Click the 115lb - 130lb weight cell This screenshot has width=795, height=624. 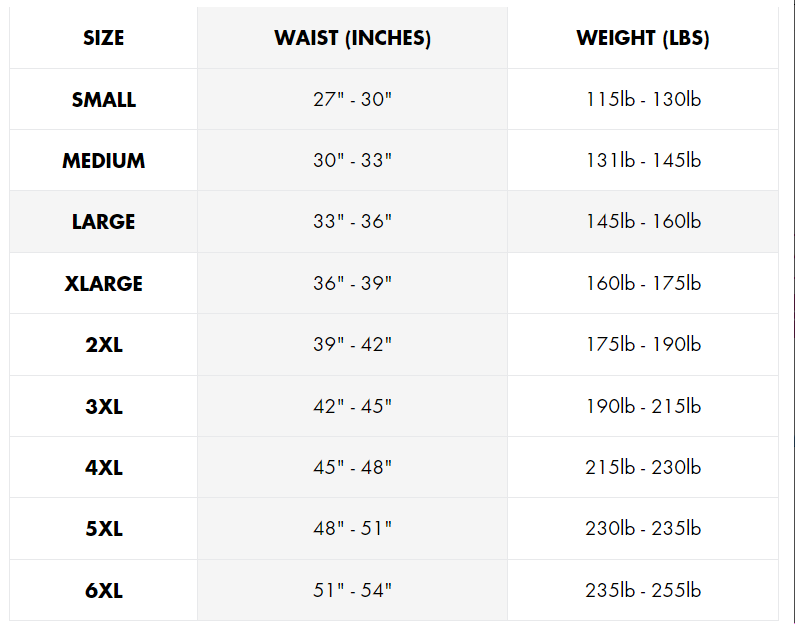click(x=643, y=100)
